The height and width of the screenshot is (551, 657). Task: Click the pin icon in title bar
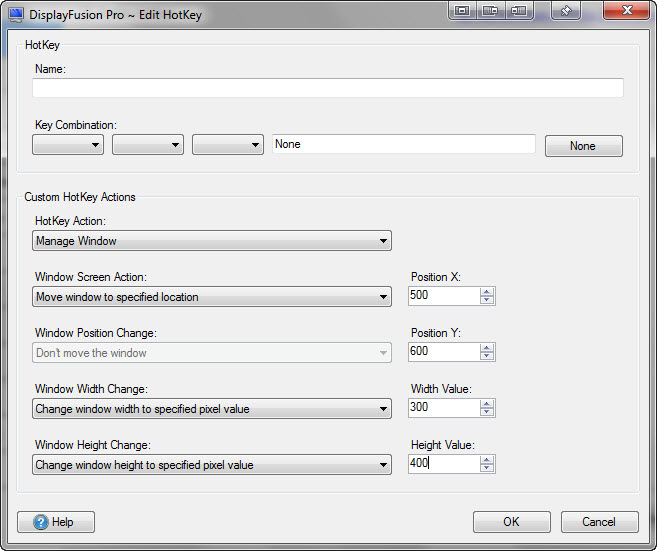565,10
